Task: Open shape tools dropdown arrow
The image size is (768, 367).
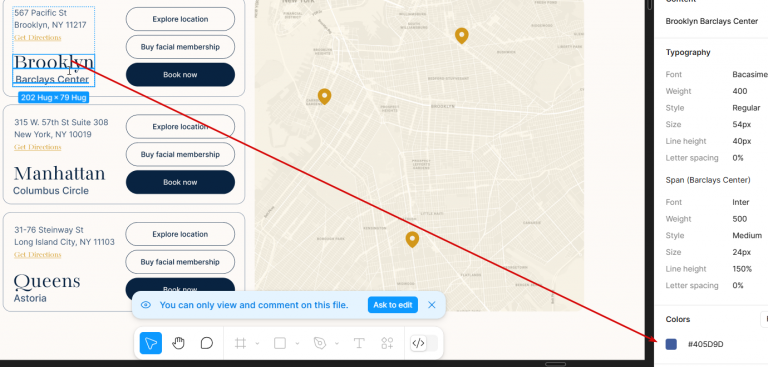Action: click(297, 343)
